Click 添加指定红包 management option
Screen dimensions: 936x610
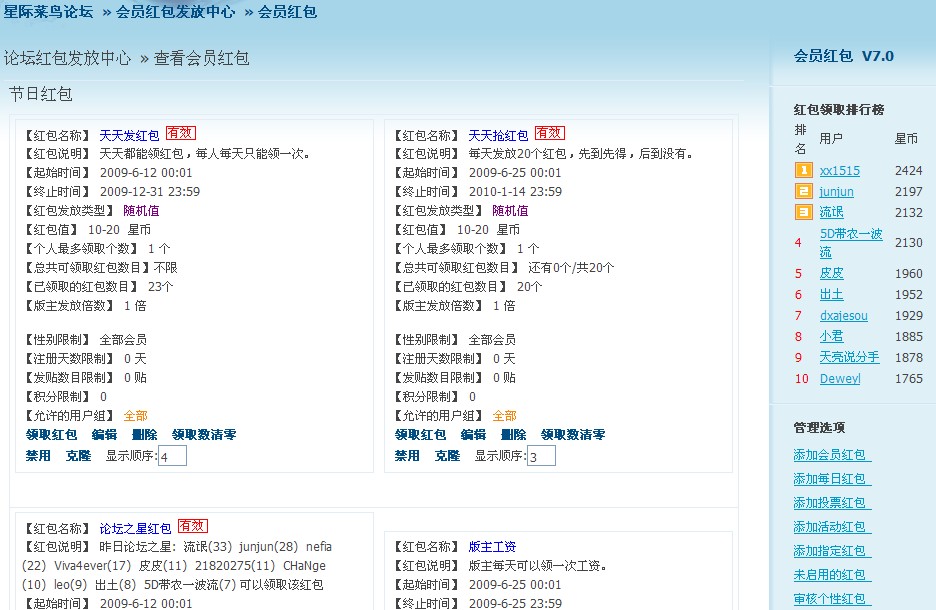pyautogui.click(x=832, y=550)
